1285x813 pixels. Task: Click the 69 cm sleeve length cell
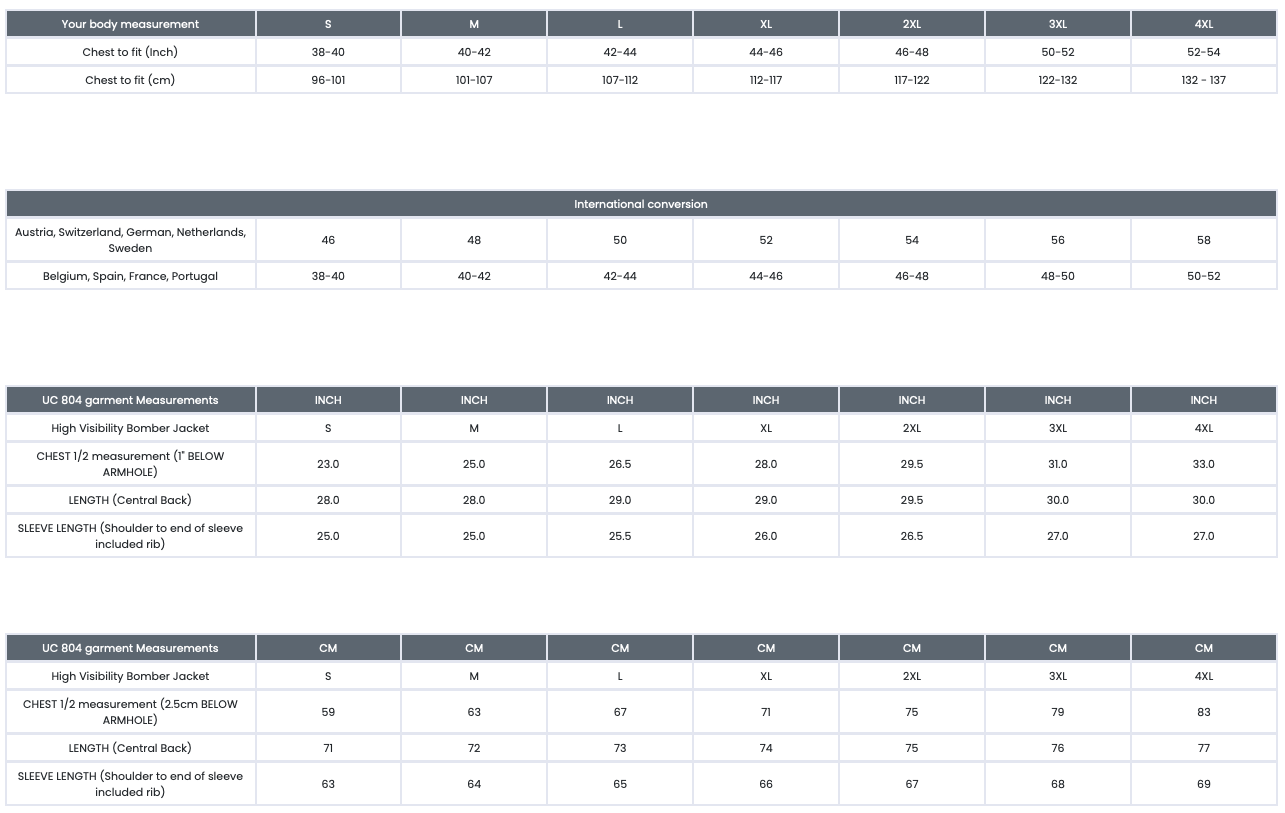point(1203,784)
